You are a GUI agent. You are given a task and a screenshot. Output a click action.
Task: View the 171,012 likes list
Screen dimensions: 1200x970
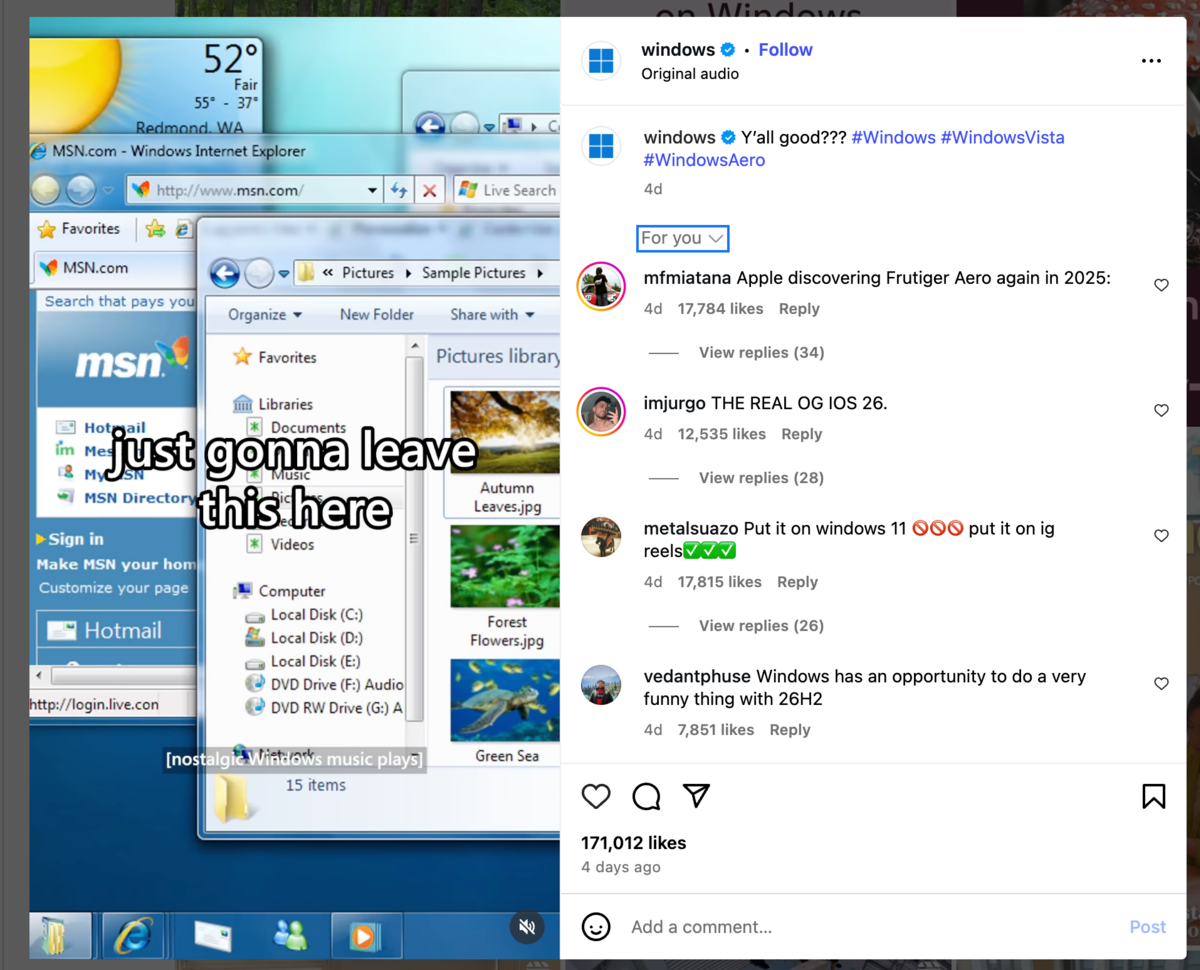(x=633, y=843)
